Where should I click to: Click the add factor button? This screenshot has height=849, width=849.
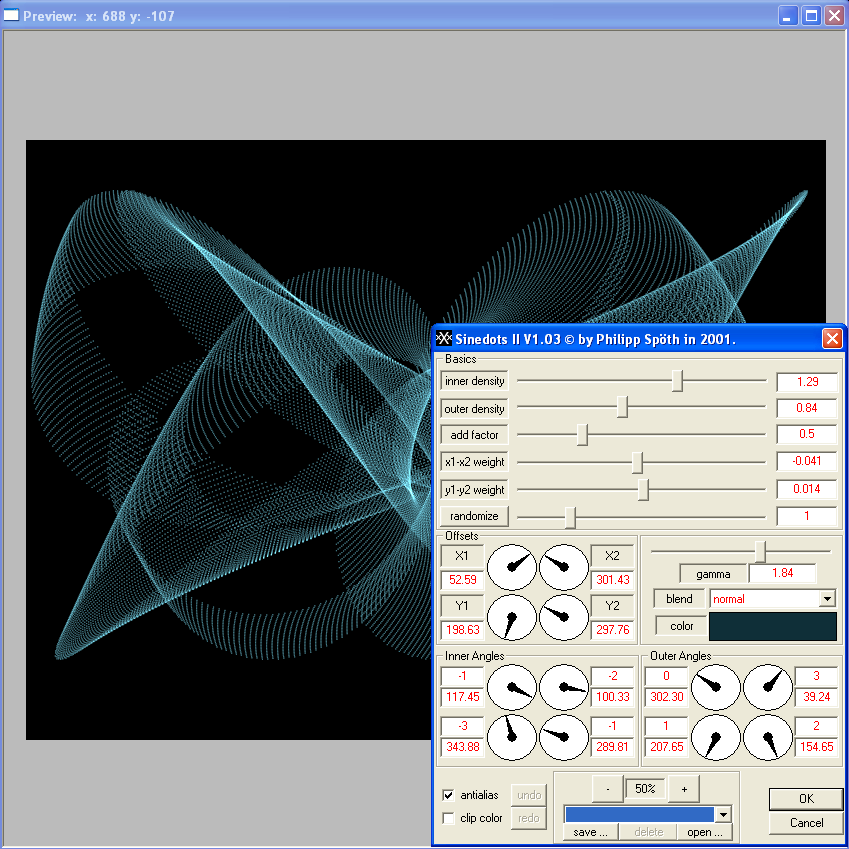coord(474,435)
